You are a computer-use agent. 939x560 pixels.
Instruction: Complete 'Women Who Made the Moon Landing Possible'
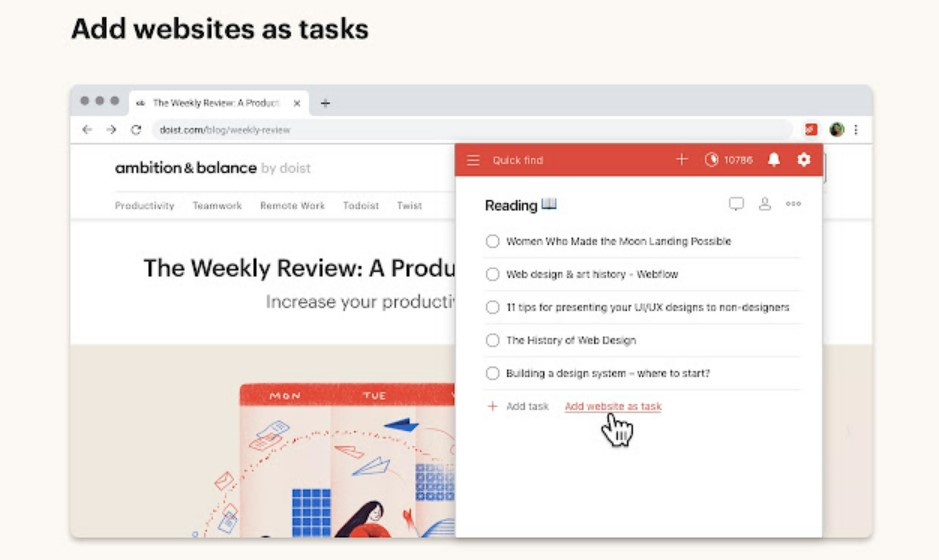tap(492, 241)
